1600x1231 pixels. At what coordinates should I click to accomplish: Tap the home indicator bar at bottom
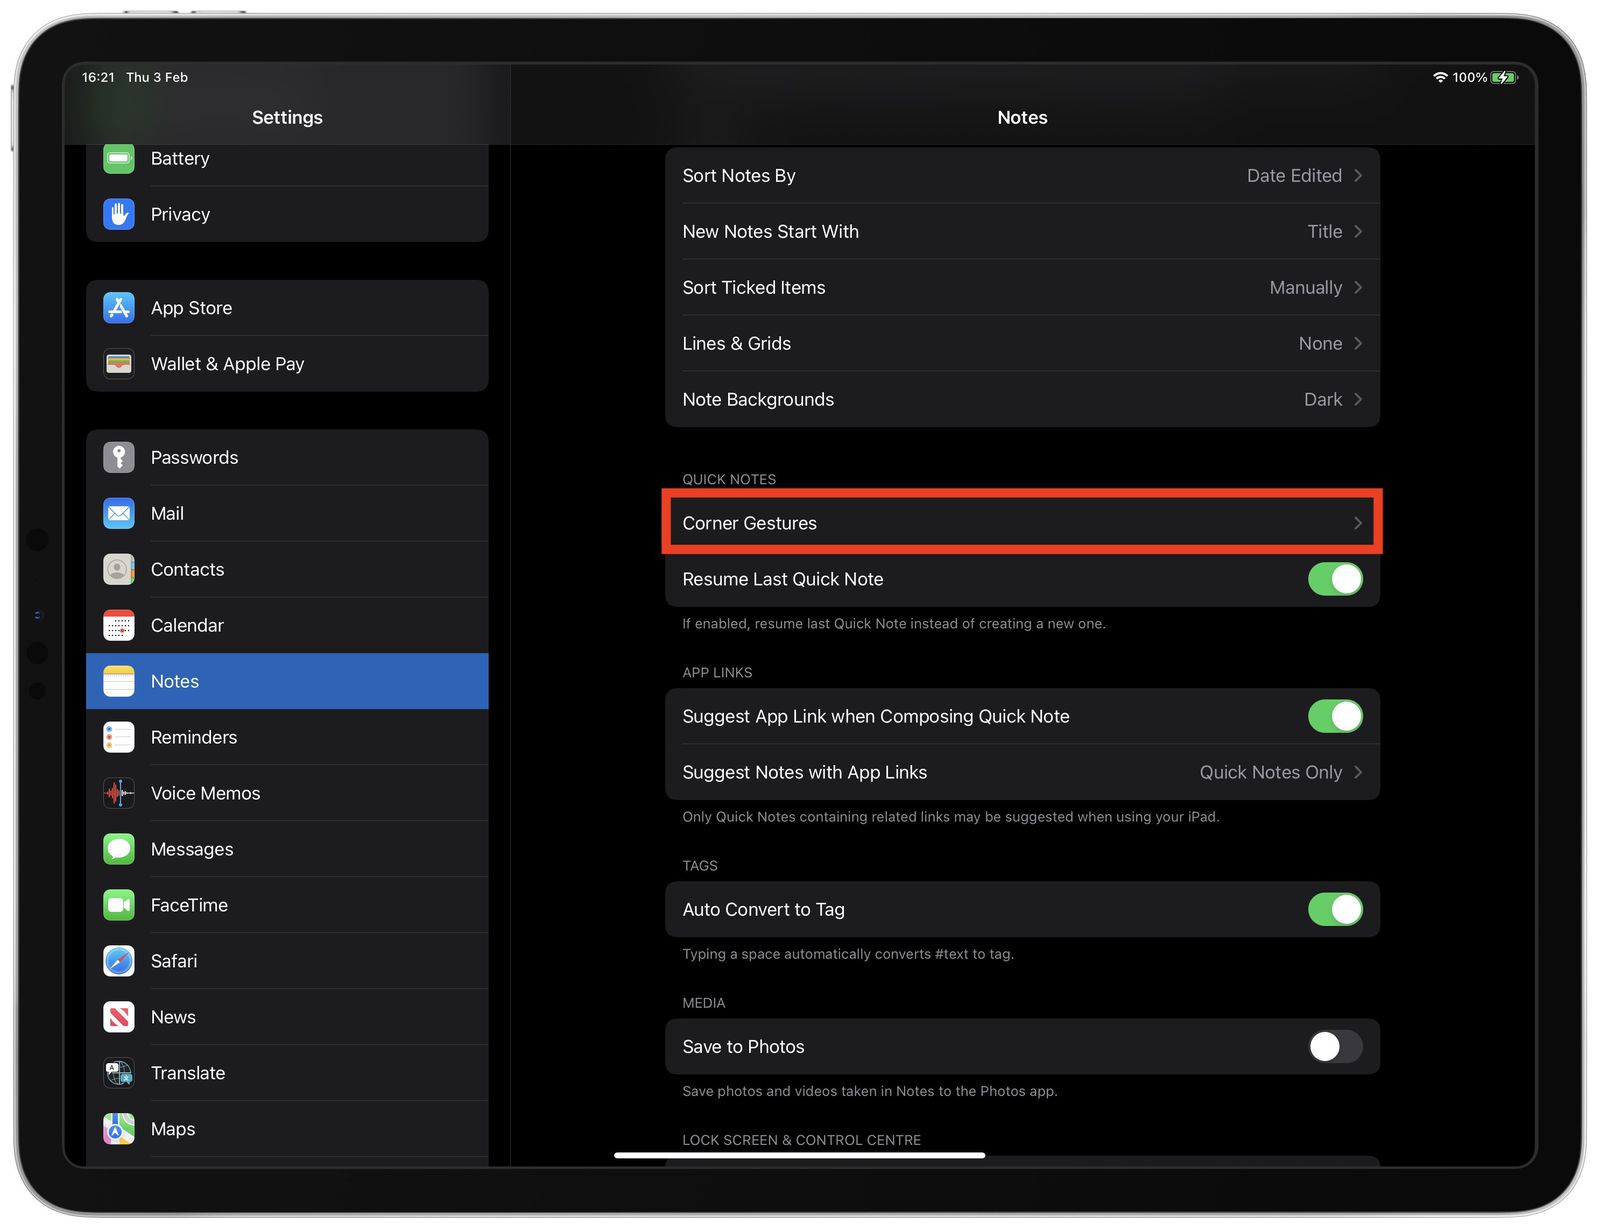pos(799,1155)
